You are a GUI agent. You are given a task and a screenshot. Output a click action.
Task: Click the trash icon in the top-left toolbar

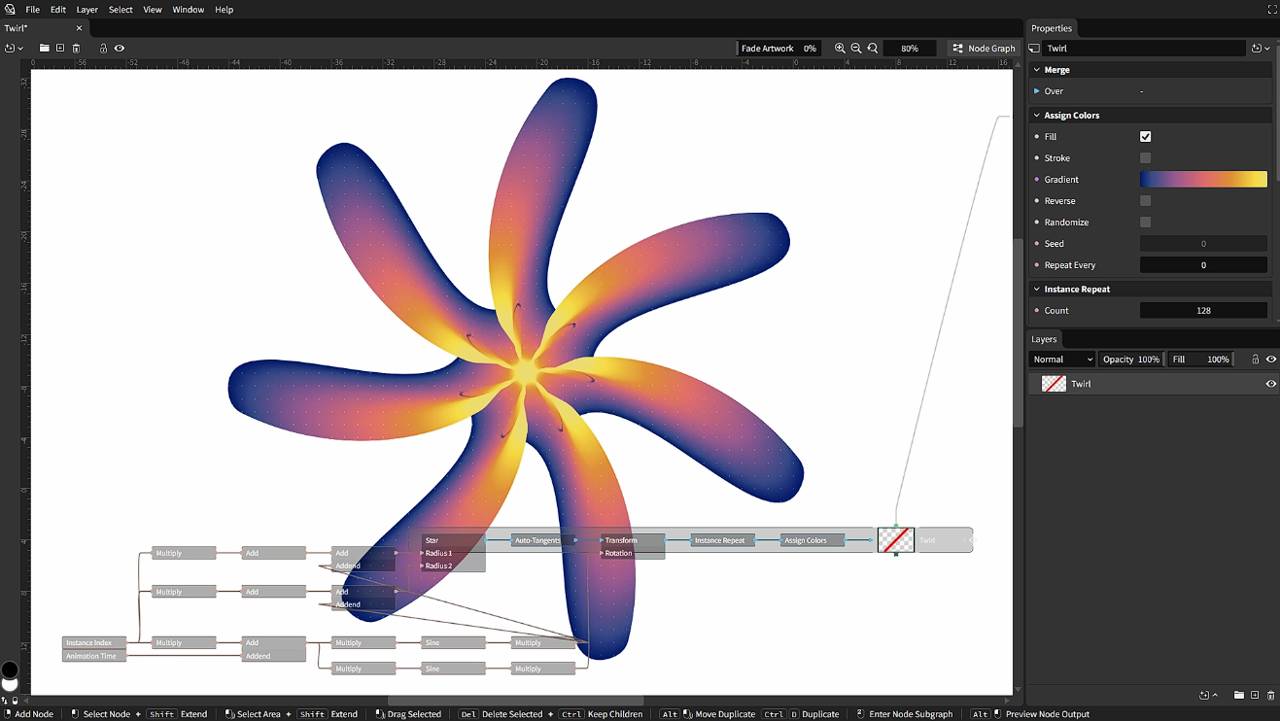point(75,48)
